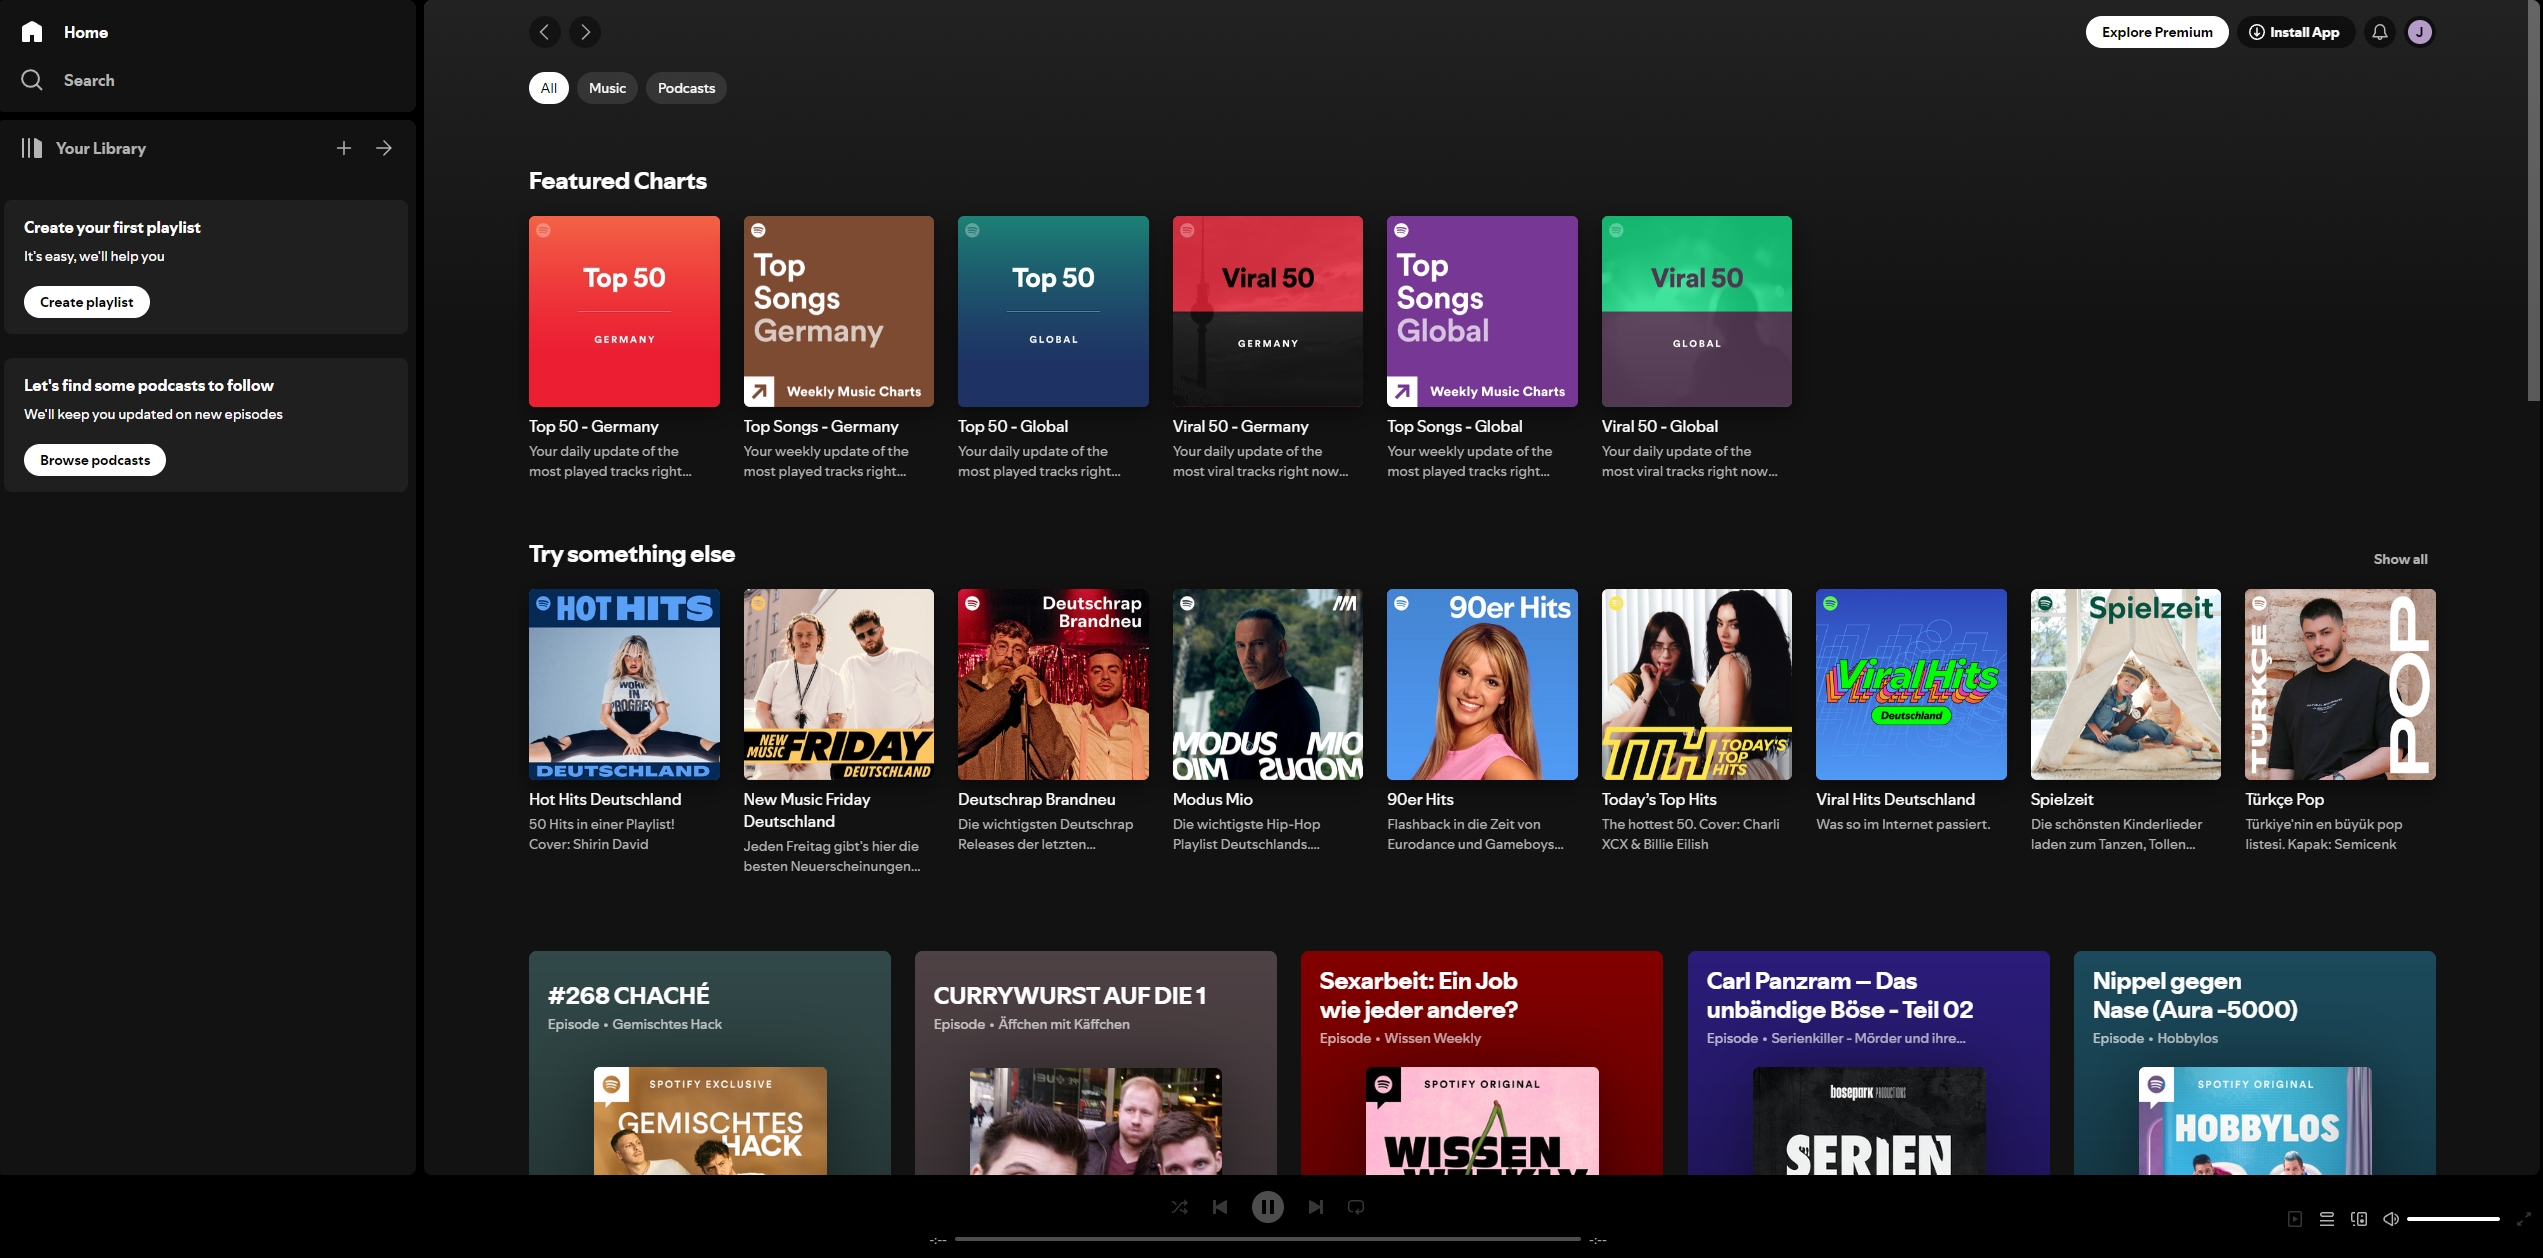Viewport: 2543px width, 1258px height.
Task: Navigate forward with right arrow
Action: (584, 31)
